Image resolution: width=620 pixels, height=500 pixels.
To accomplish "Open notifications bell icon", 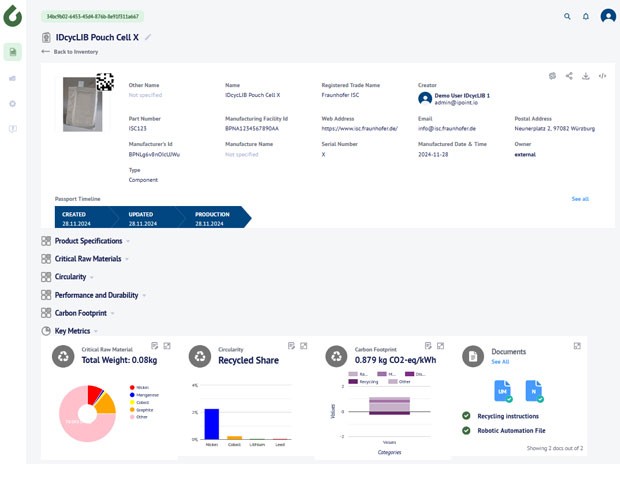I will pyautogui.click(x=586, y=16).
